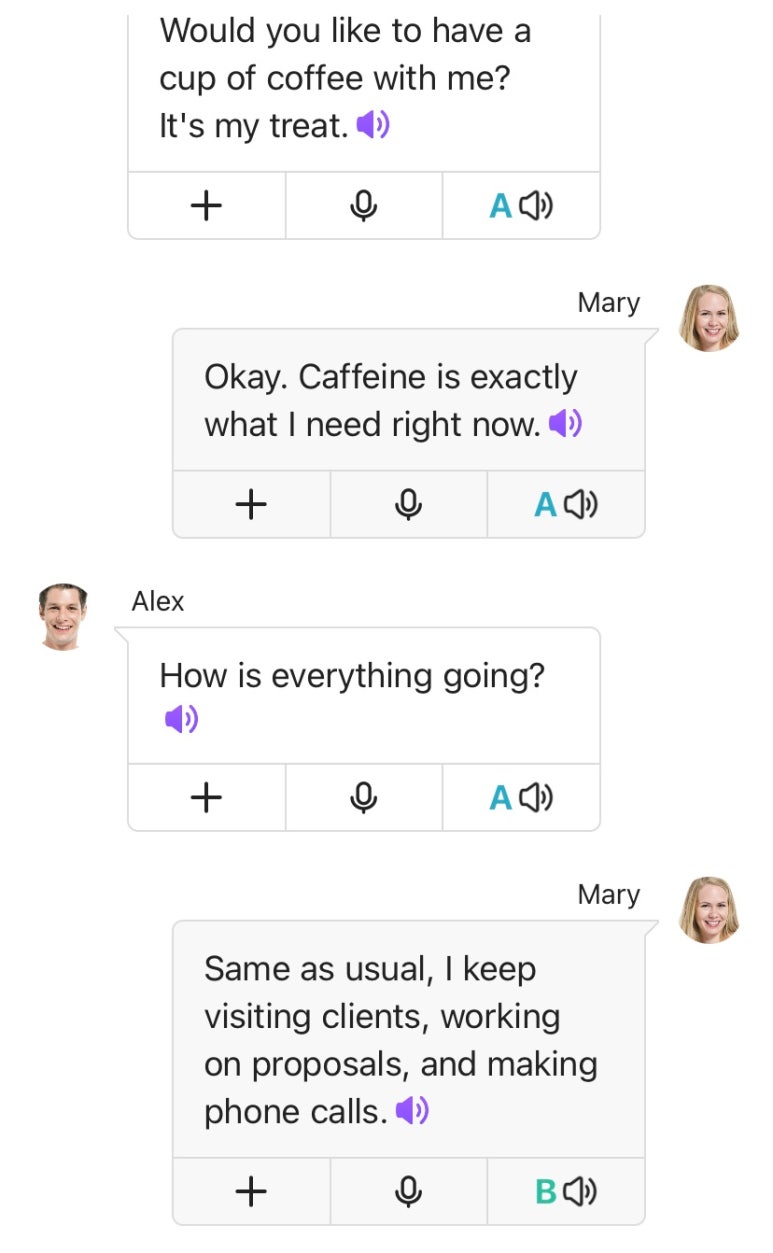
Task: Tap the A speaker grade under the coffee message
Action: coord(521,205)
